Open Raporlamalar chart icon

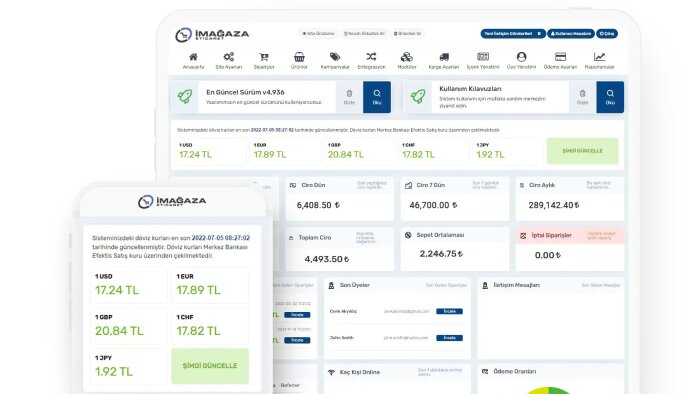pos(599,57)
